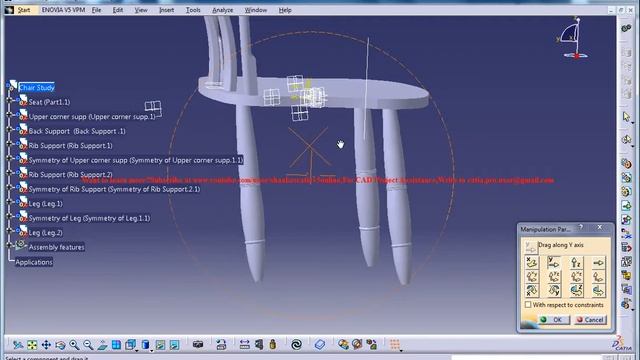Click the Measure Inertia weight icon

pos(273,345)
